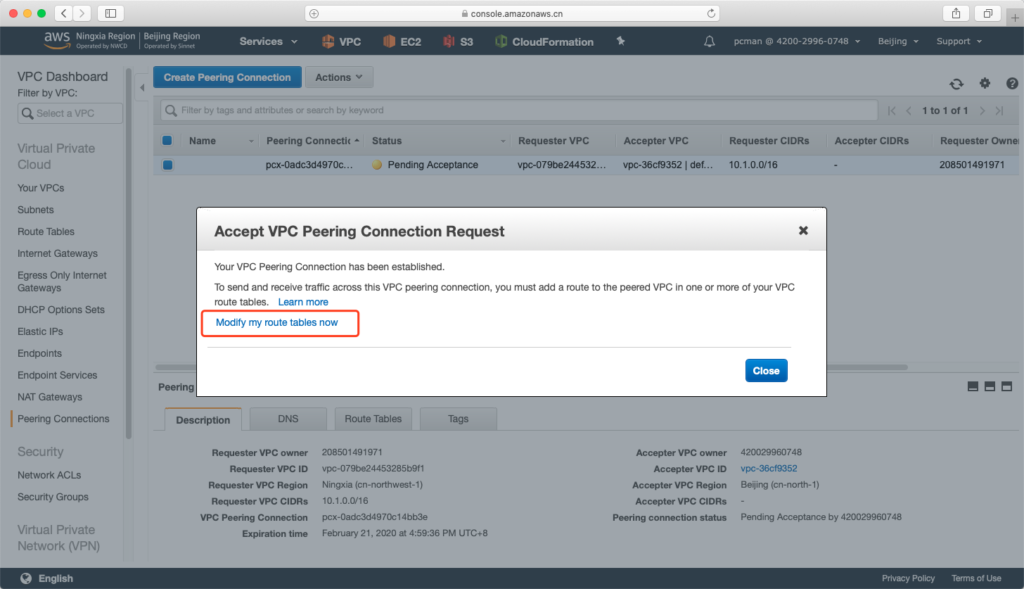Screen dimensions: 1024x589
Task: Switch to the Route Tables tab
Action: pyautogui.click(x=372, y=419)
